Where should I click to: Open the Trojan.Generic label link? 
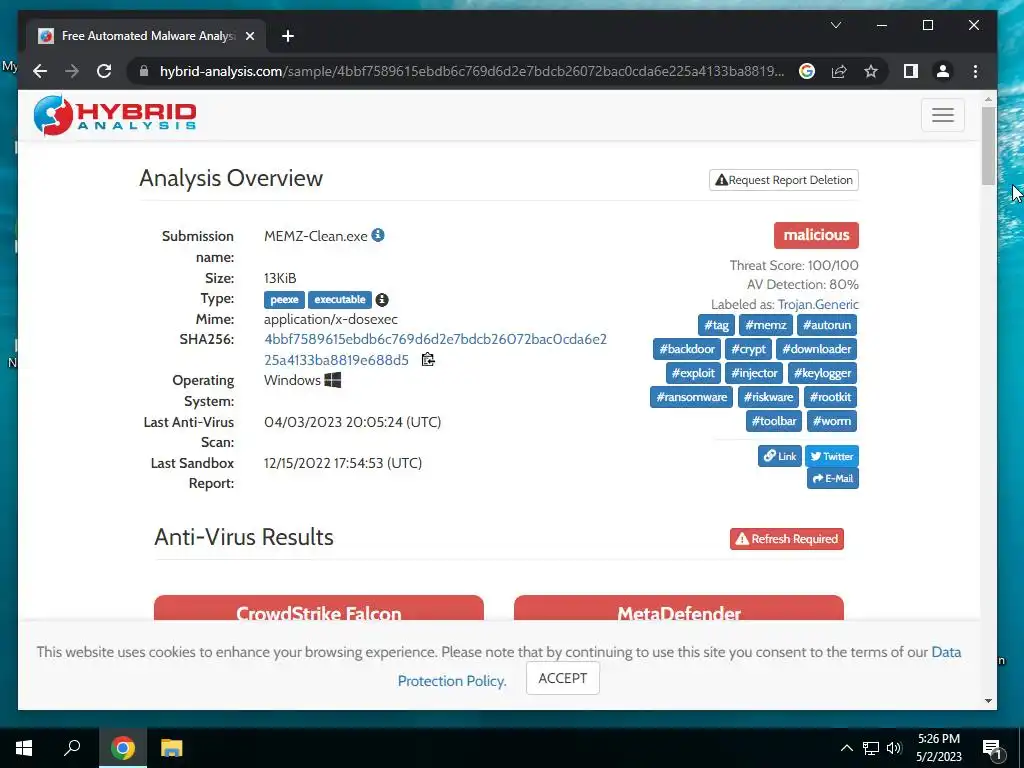point(818,304)
